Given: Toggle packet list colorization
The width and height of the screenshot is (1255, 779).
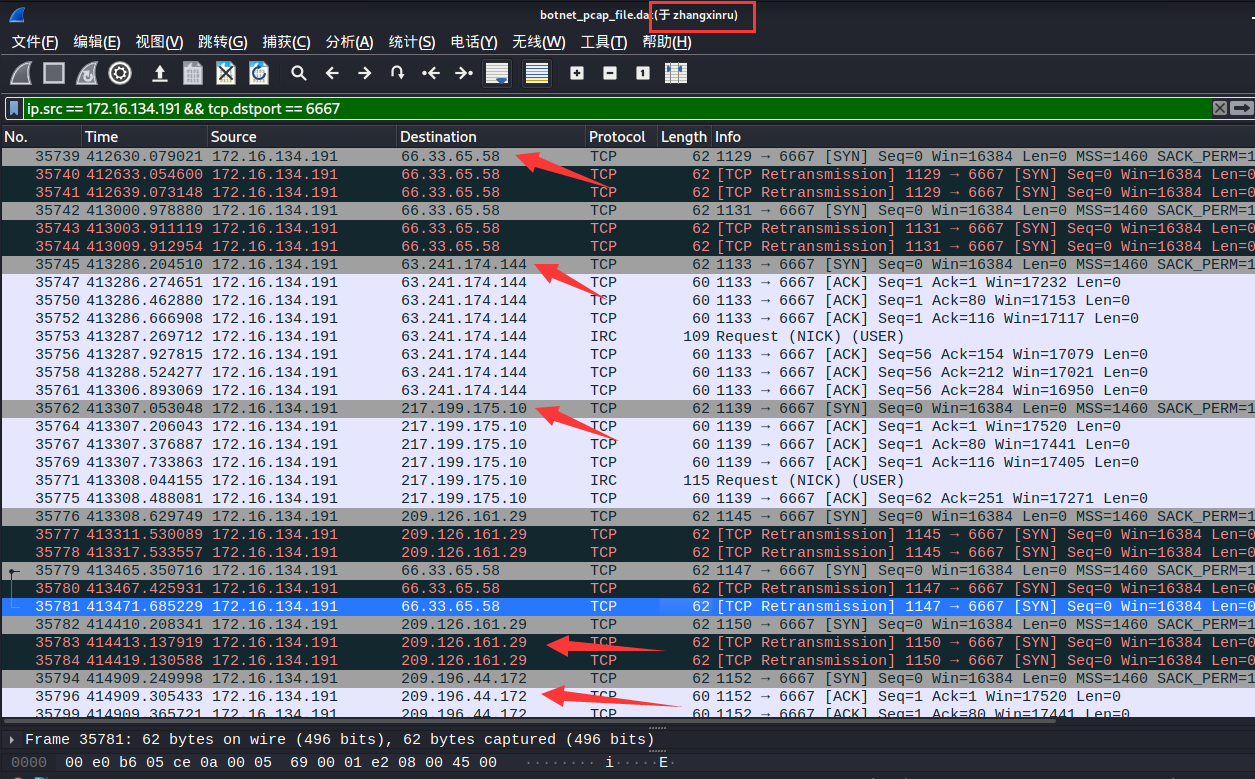Looking at the screenshot, I should click(537, 73).
